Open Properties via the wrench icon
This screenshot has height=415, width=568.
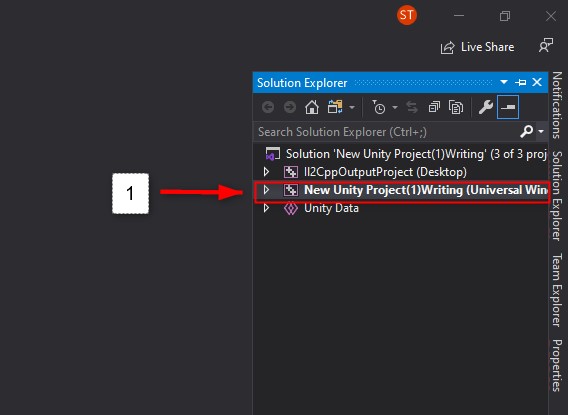pos(485,108)
